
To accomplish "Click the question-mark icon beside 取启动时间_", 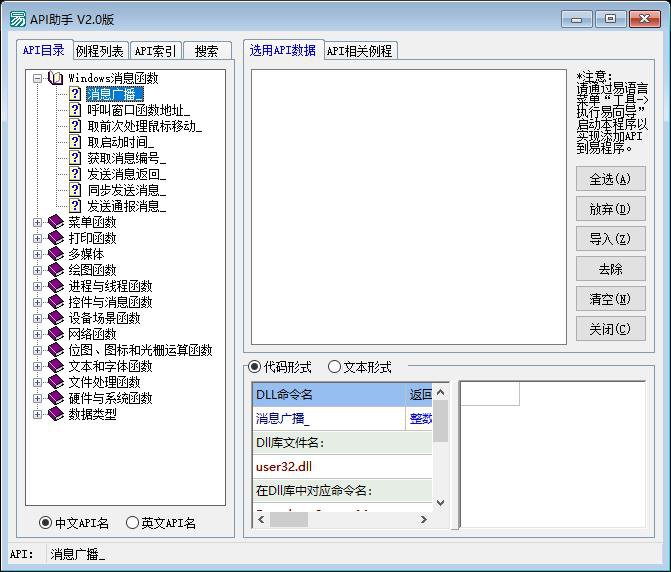I will (x=75, y=142).
